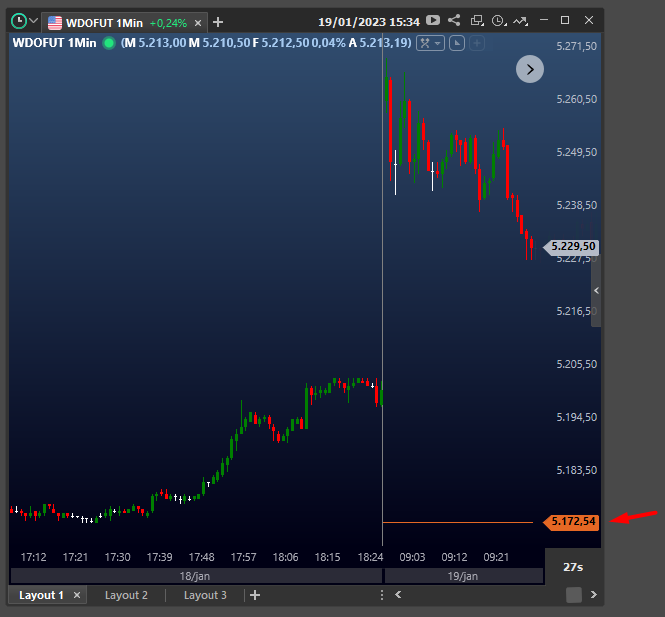Click the replay play icon
This screenshot has width=665, height=617.
433,20
